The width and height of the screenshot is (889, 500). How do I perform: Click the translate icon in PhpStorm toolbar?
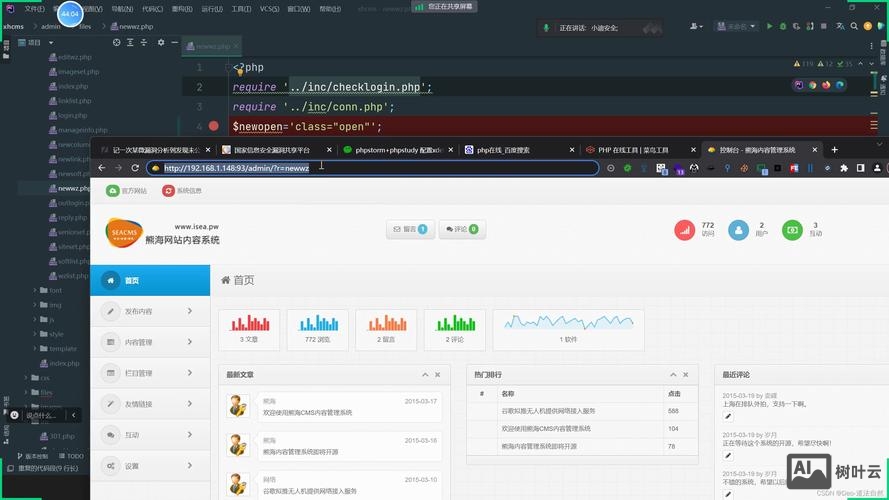(840, 26)
